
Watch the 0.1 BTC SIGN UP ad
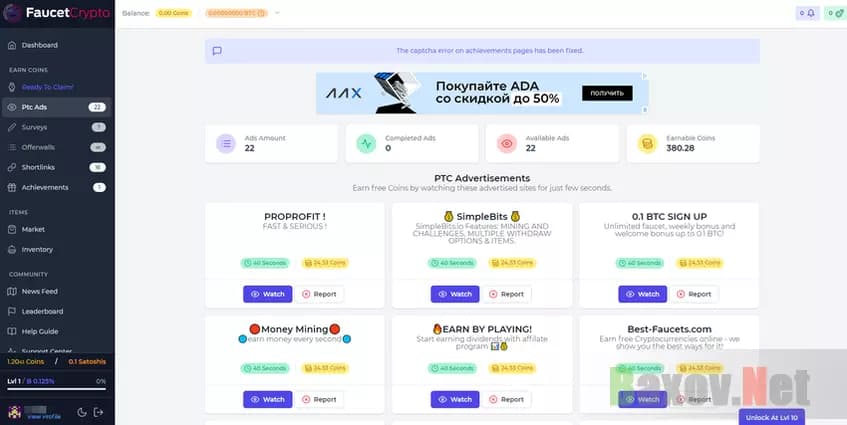point(642,294)
